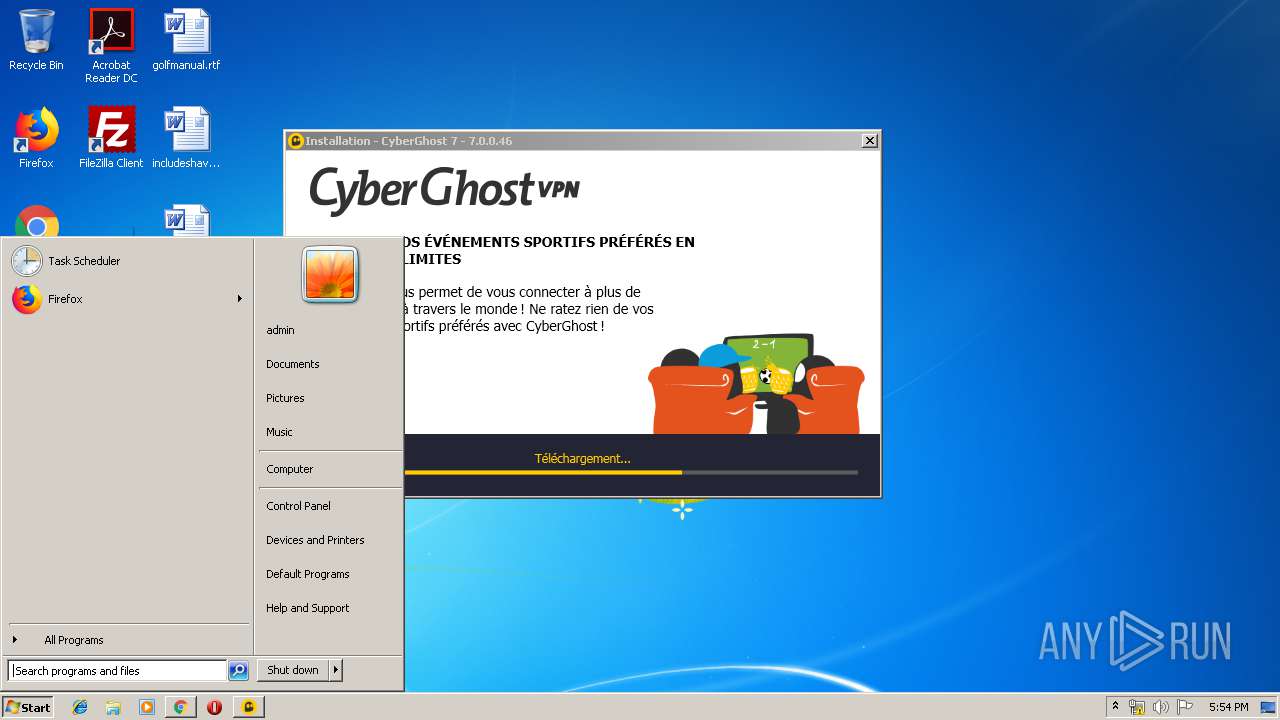Open Computer from the Start menu

click(x=289, y=469)
